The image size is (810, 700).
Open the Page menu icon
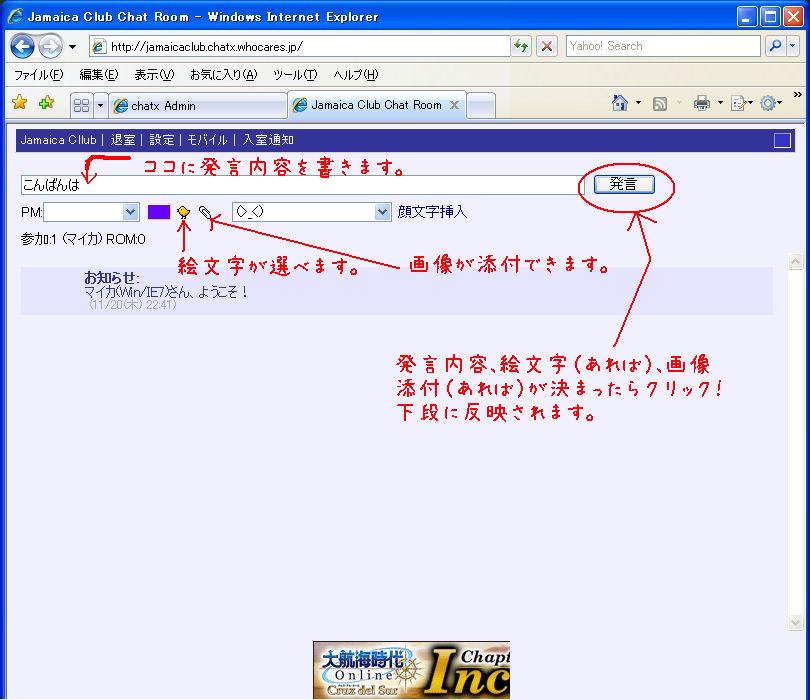[x=739, y=103]
